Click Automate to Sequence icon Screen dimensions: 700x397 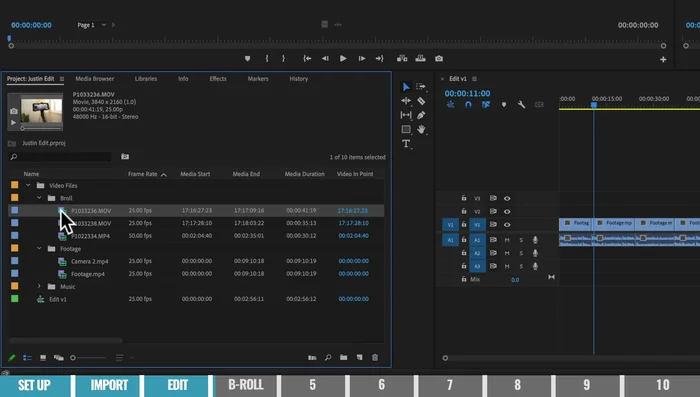(x=312, y=358)
